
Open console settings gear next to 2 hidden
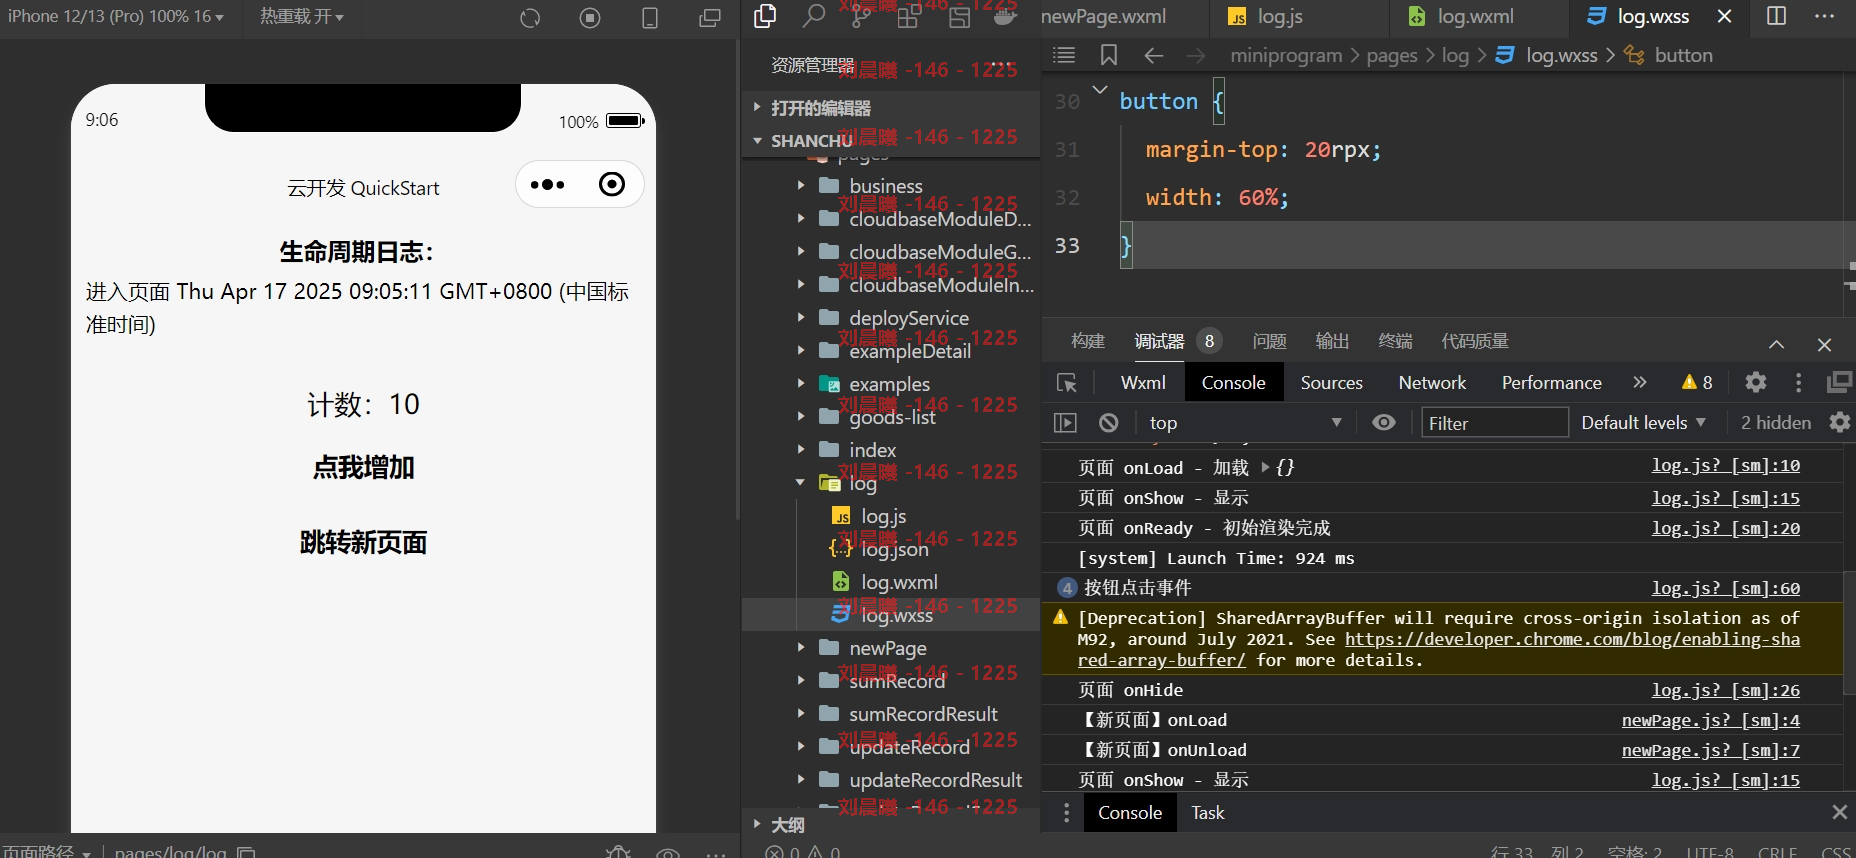pyautogui.click(x=1839, y=422)
